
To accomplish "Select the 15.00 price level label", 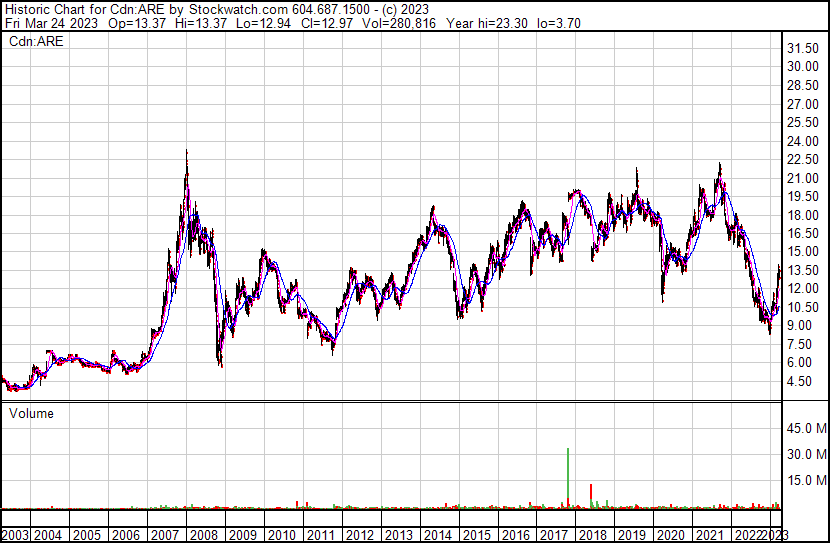I will [804, 251].
